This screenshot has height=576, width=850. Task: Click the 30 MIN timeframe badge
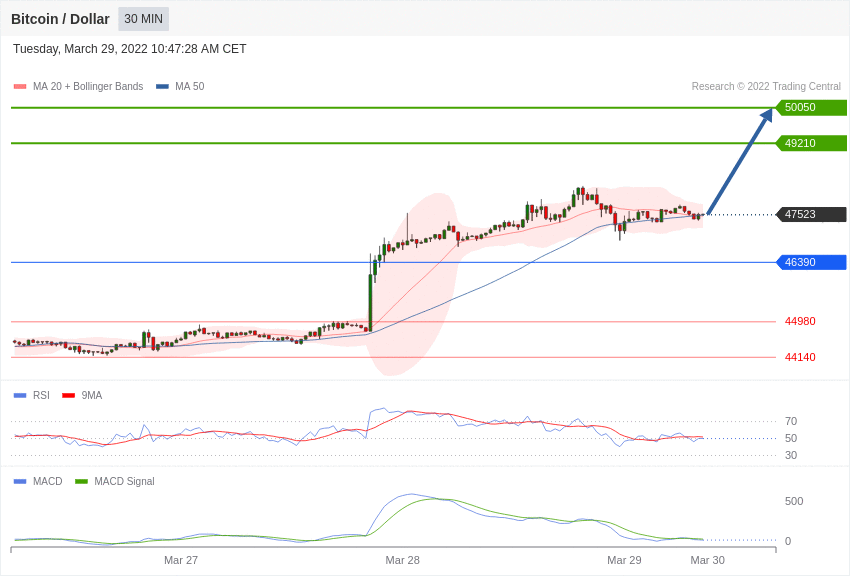click(x=144, y=19)
